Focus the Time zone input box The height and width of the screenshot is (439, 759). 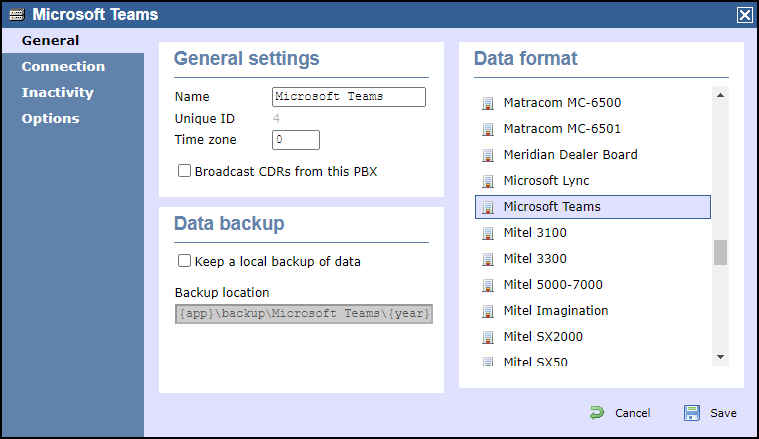[x=296, y=140]
